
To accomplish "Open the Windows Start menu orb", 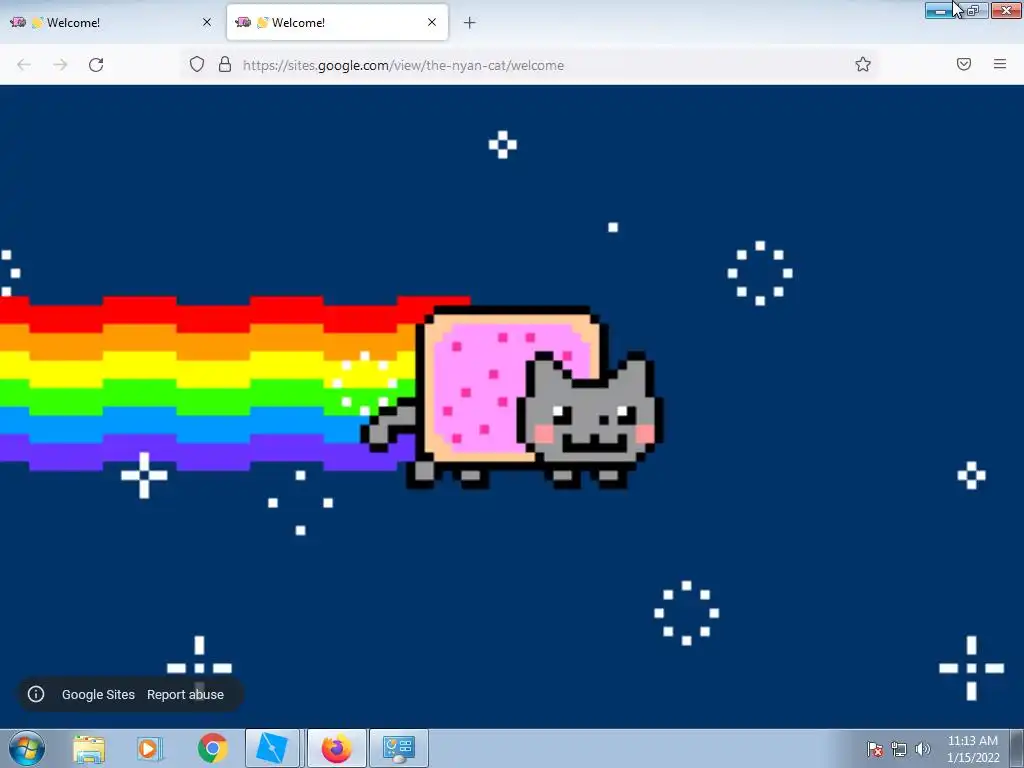I will pos(27,748).
